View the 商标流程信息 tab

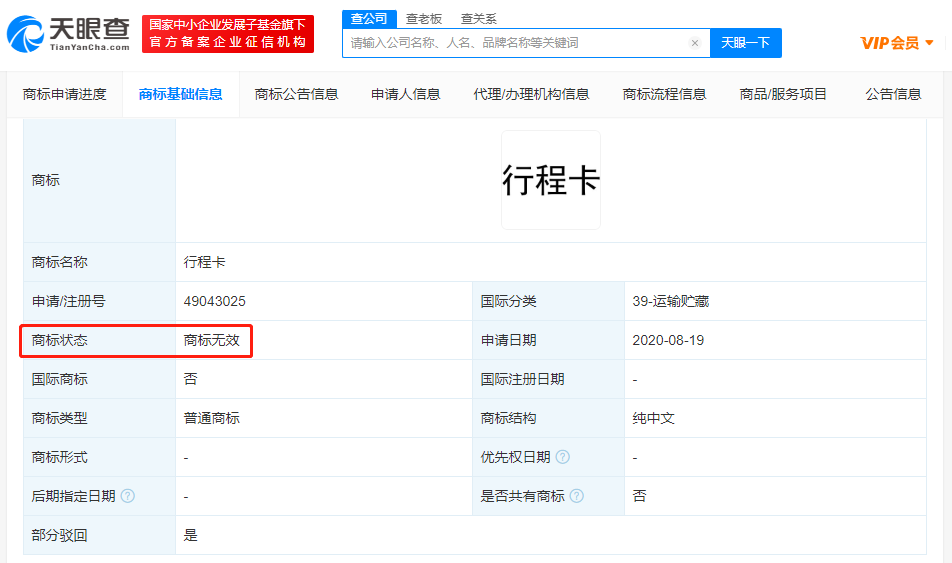pyautogui.click(x=664, y=94)
